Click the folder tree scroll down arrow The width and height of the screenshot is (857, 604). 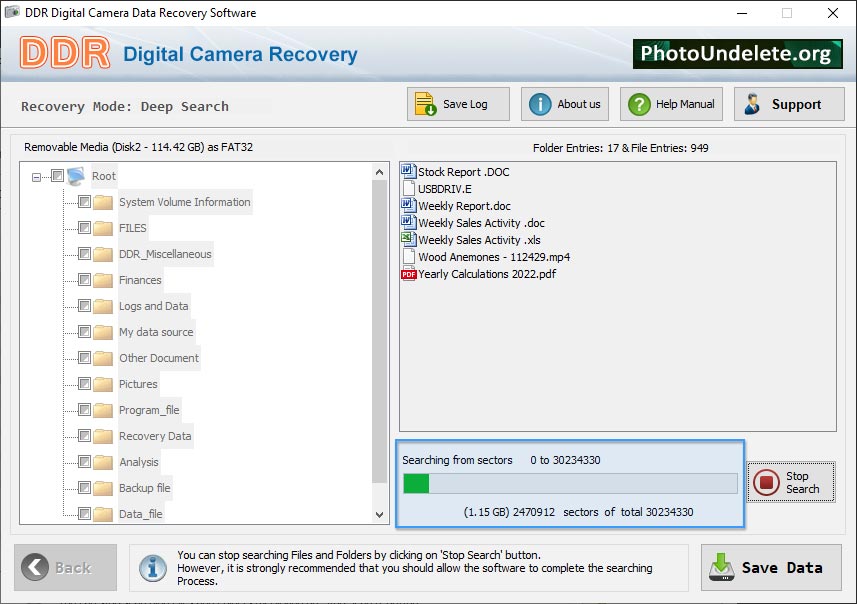pos(379,514)
